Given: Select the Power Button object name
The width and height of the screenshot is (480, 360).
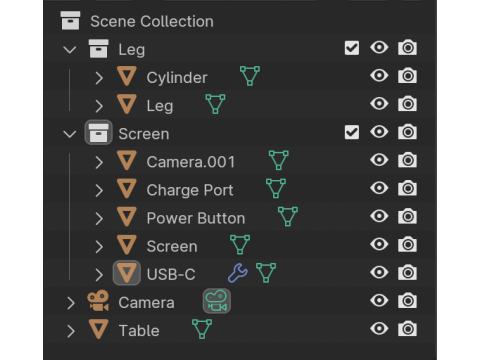Looking at the screenshot, I should pos(196,218).
